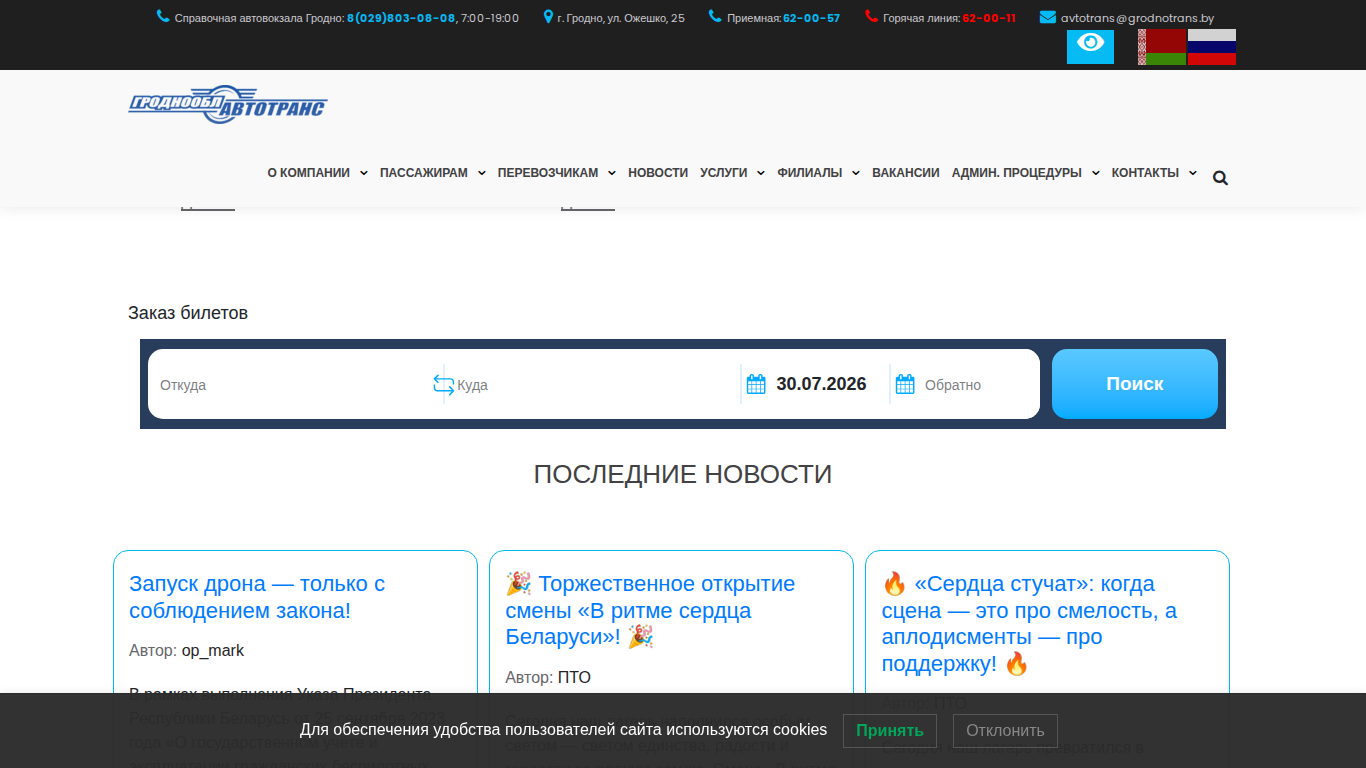Open site search with magnifier icon
This screenshot has width=1366, height=768.
[1220, 178]
